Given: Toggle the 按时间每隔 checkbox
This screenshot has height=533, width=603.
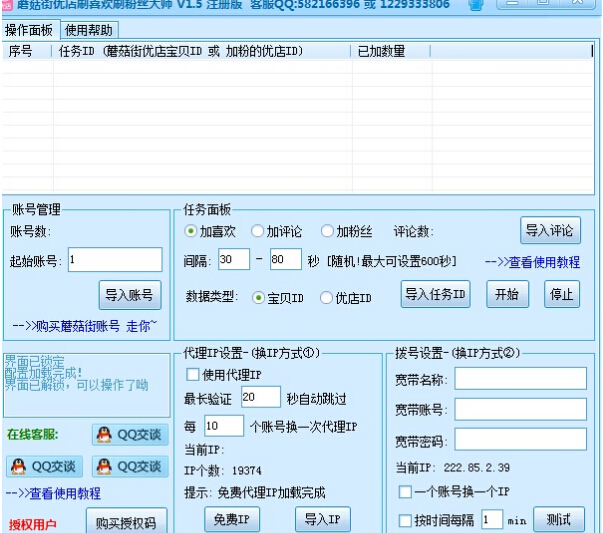Looking at the screenshot, I should [x=436, y=521].
